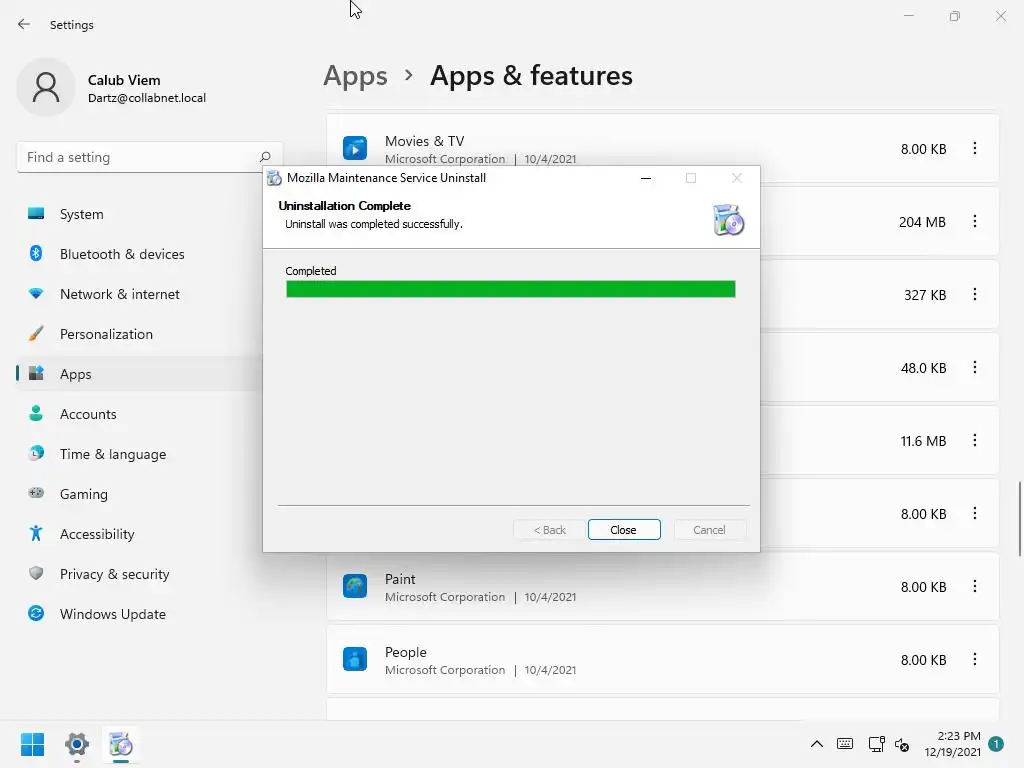1024x768 pixels.
Task: Click the muted volume tray icon
Action: click(902, 744)
